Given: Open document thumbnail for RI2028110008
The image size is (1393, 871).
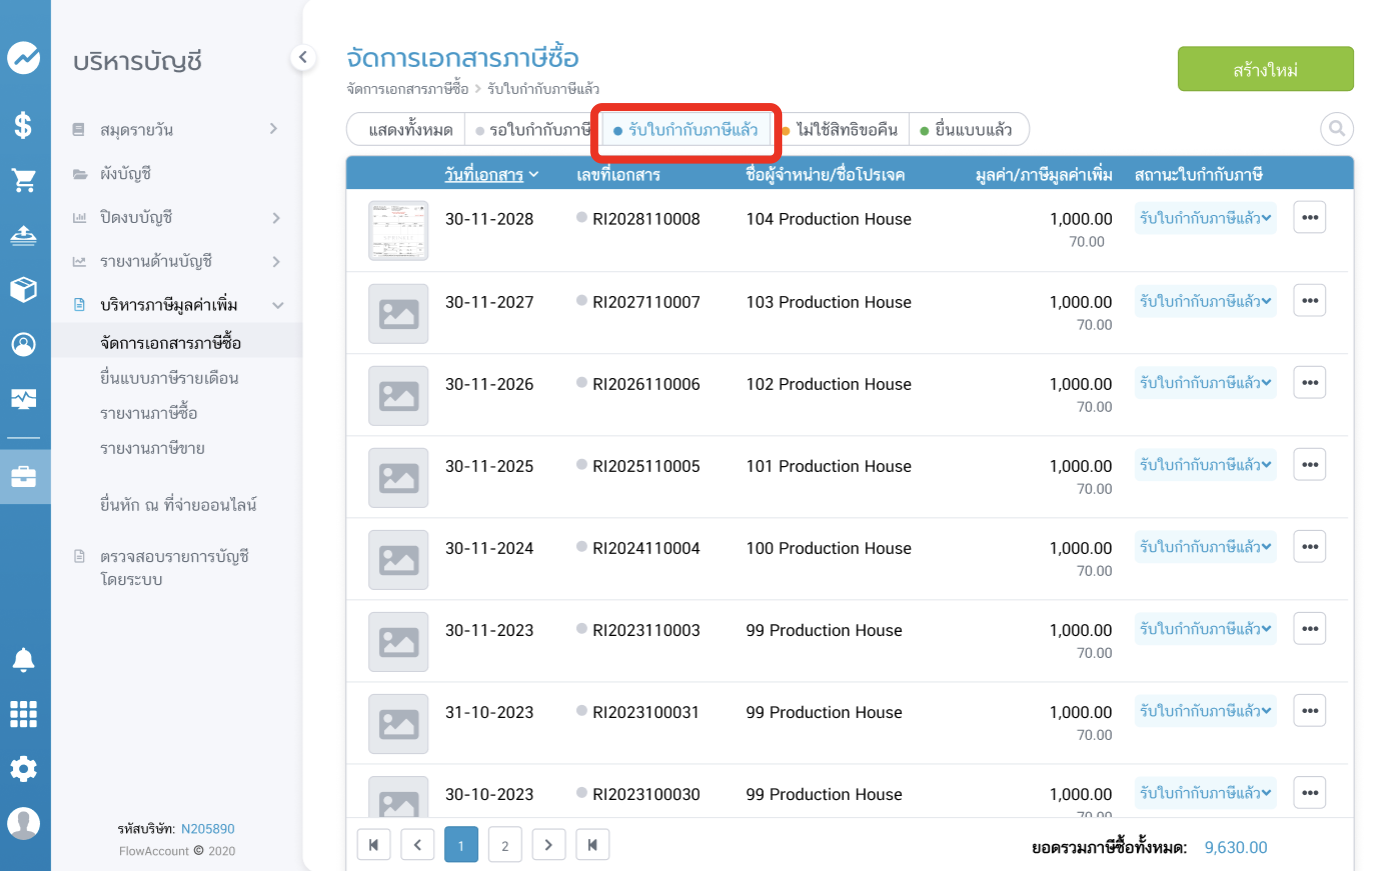Looking at the screenshot, I should click(398, 230).
